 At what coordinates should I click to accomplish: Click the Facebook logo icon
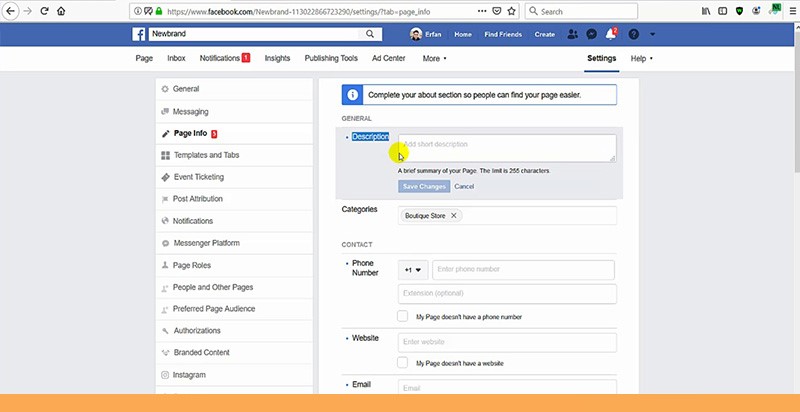pyautogui.click(x=140, y=34)
